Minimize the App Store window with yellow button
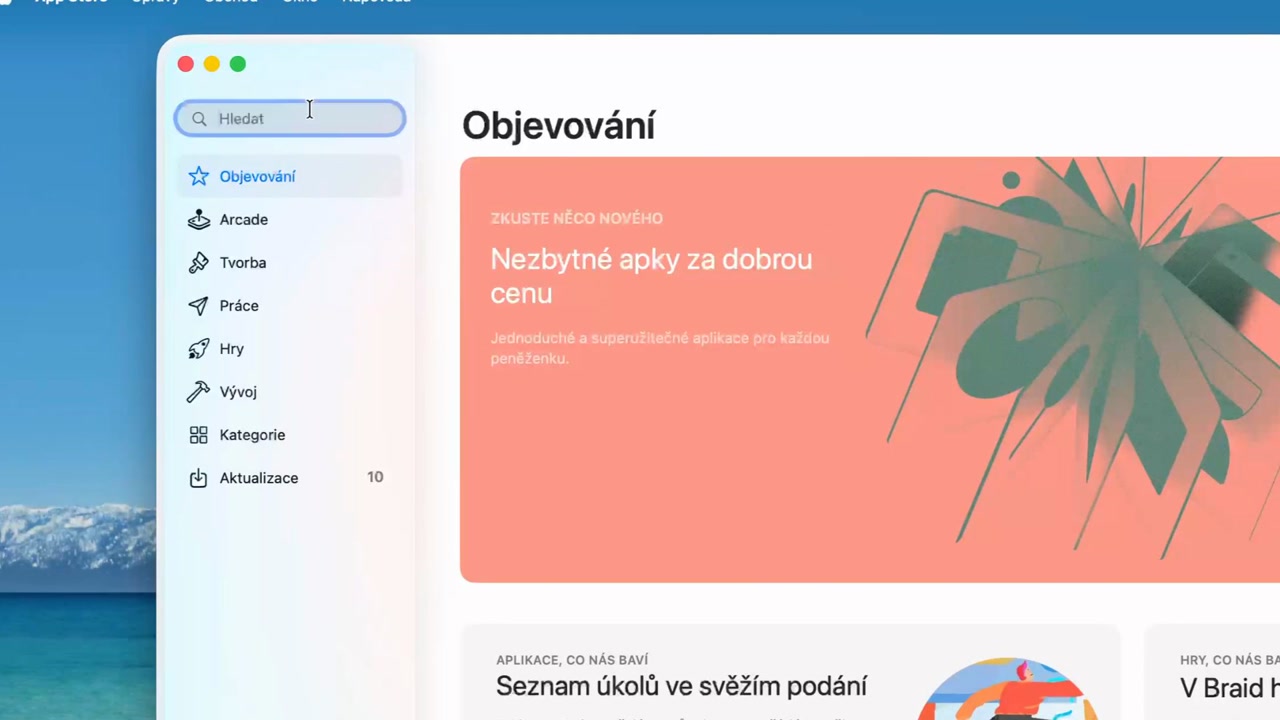 coord(212,64)
